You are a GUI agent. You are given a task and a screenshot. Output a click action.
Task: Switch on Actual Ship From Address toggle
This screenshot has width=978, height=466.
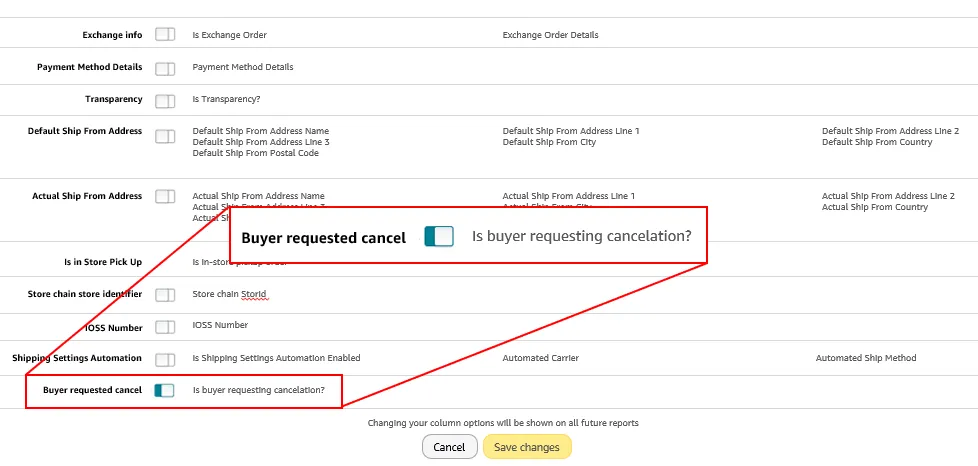tap(165, 197)
